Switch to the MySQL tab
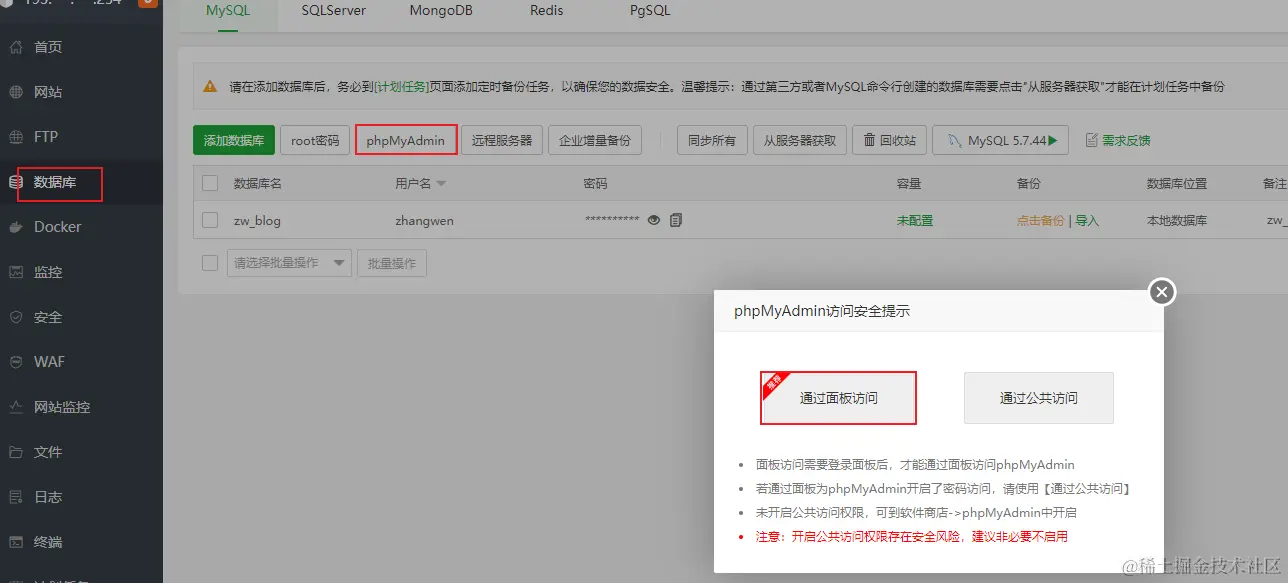Screen dimensions: 1288x583 click(x=228, y=12)
